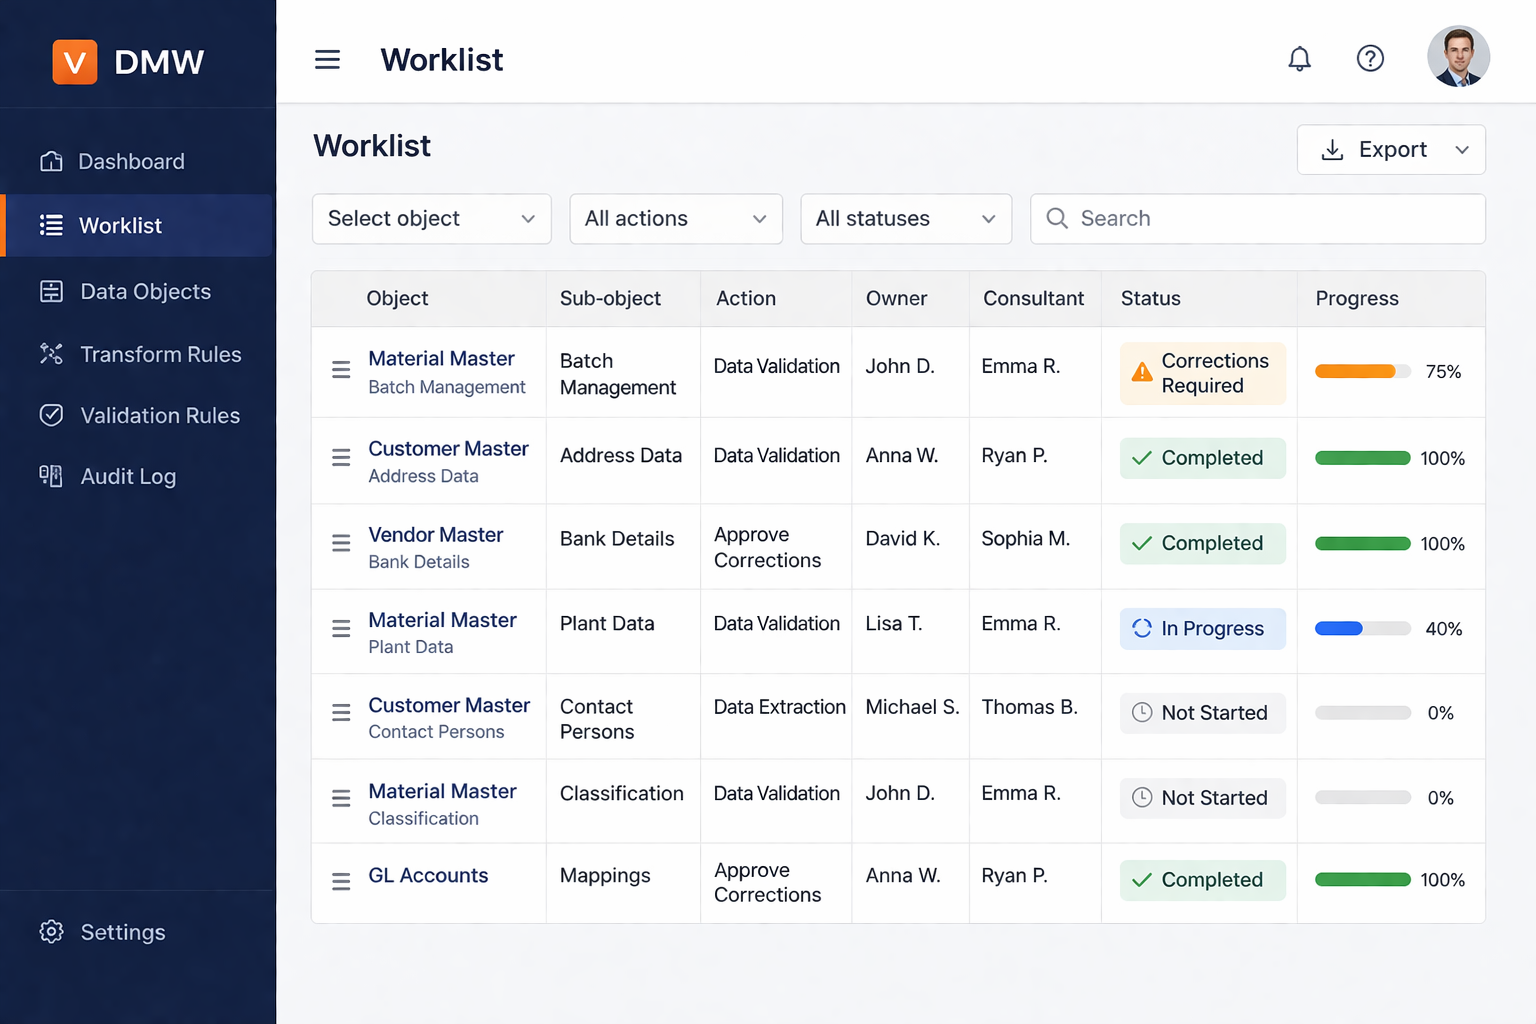The height and width of the screenshot is (1024, 1536).
Task: Click the drag handle on GL Accounts row
Action: click(x=341, y=881)
